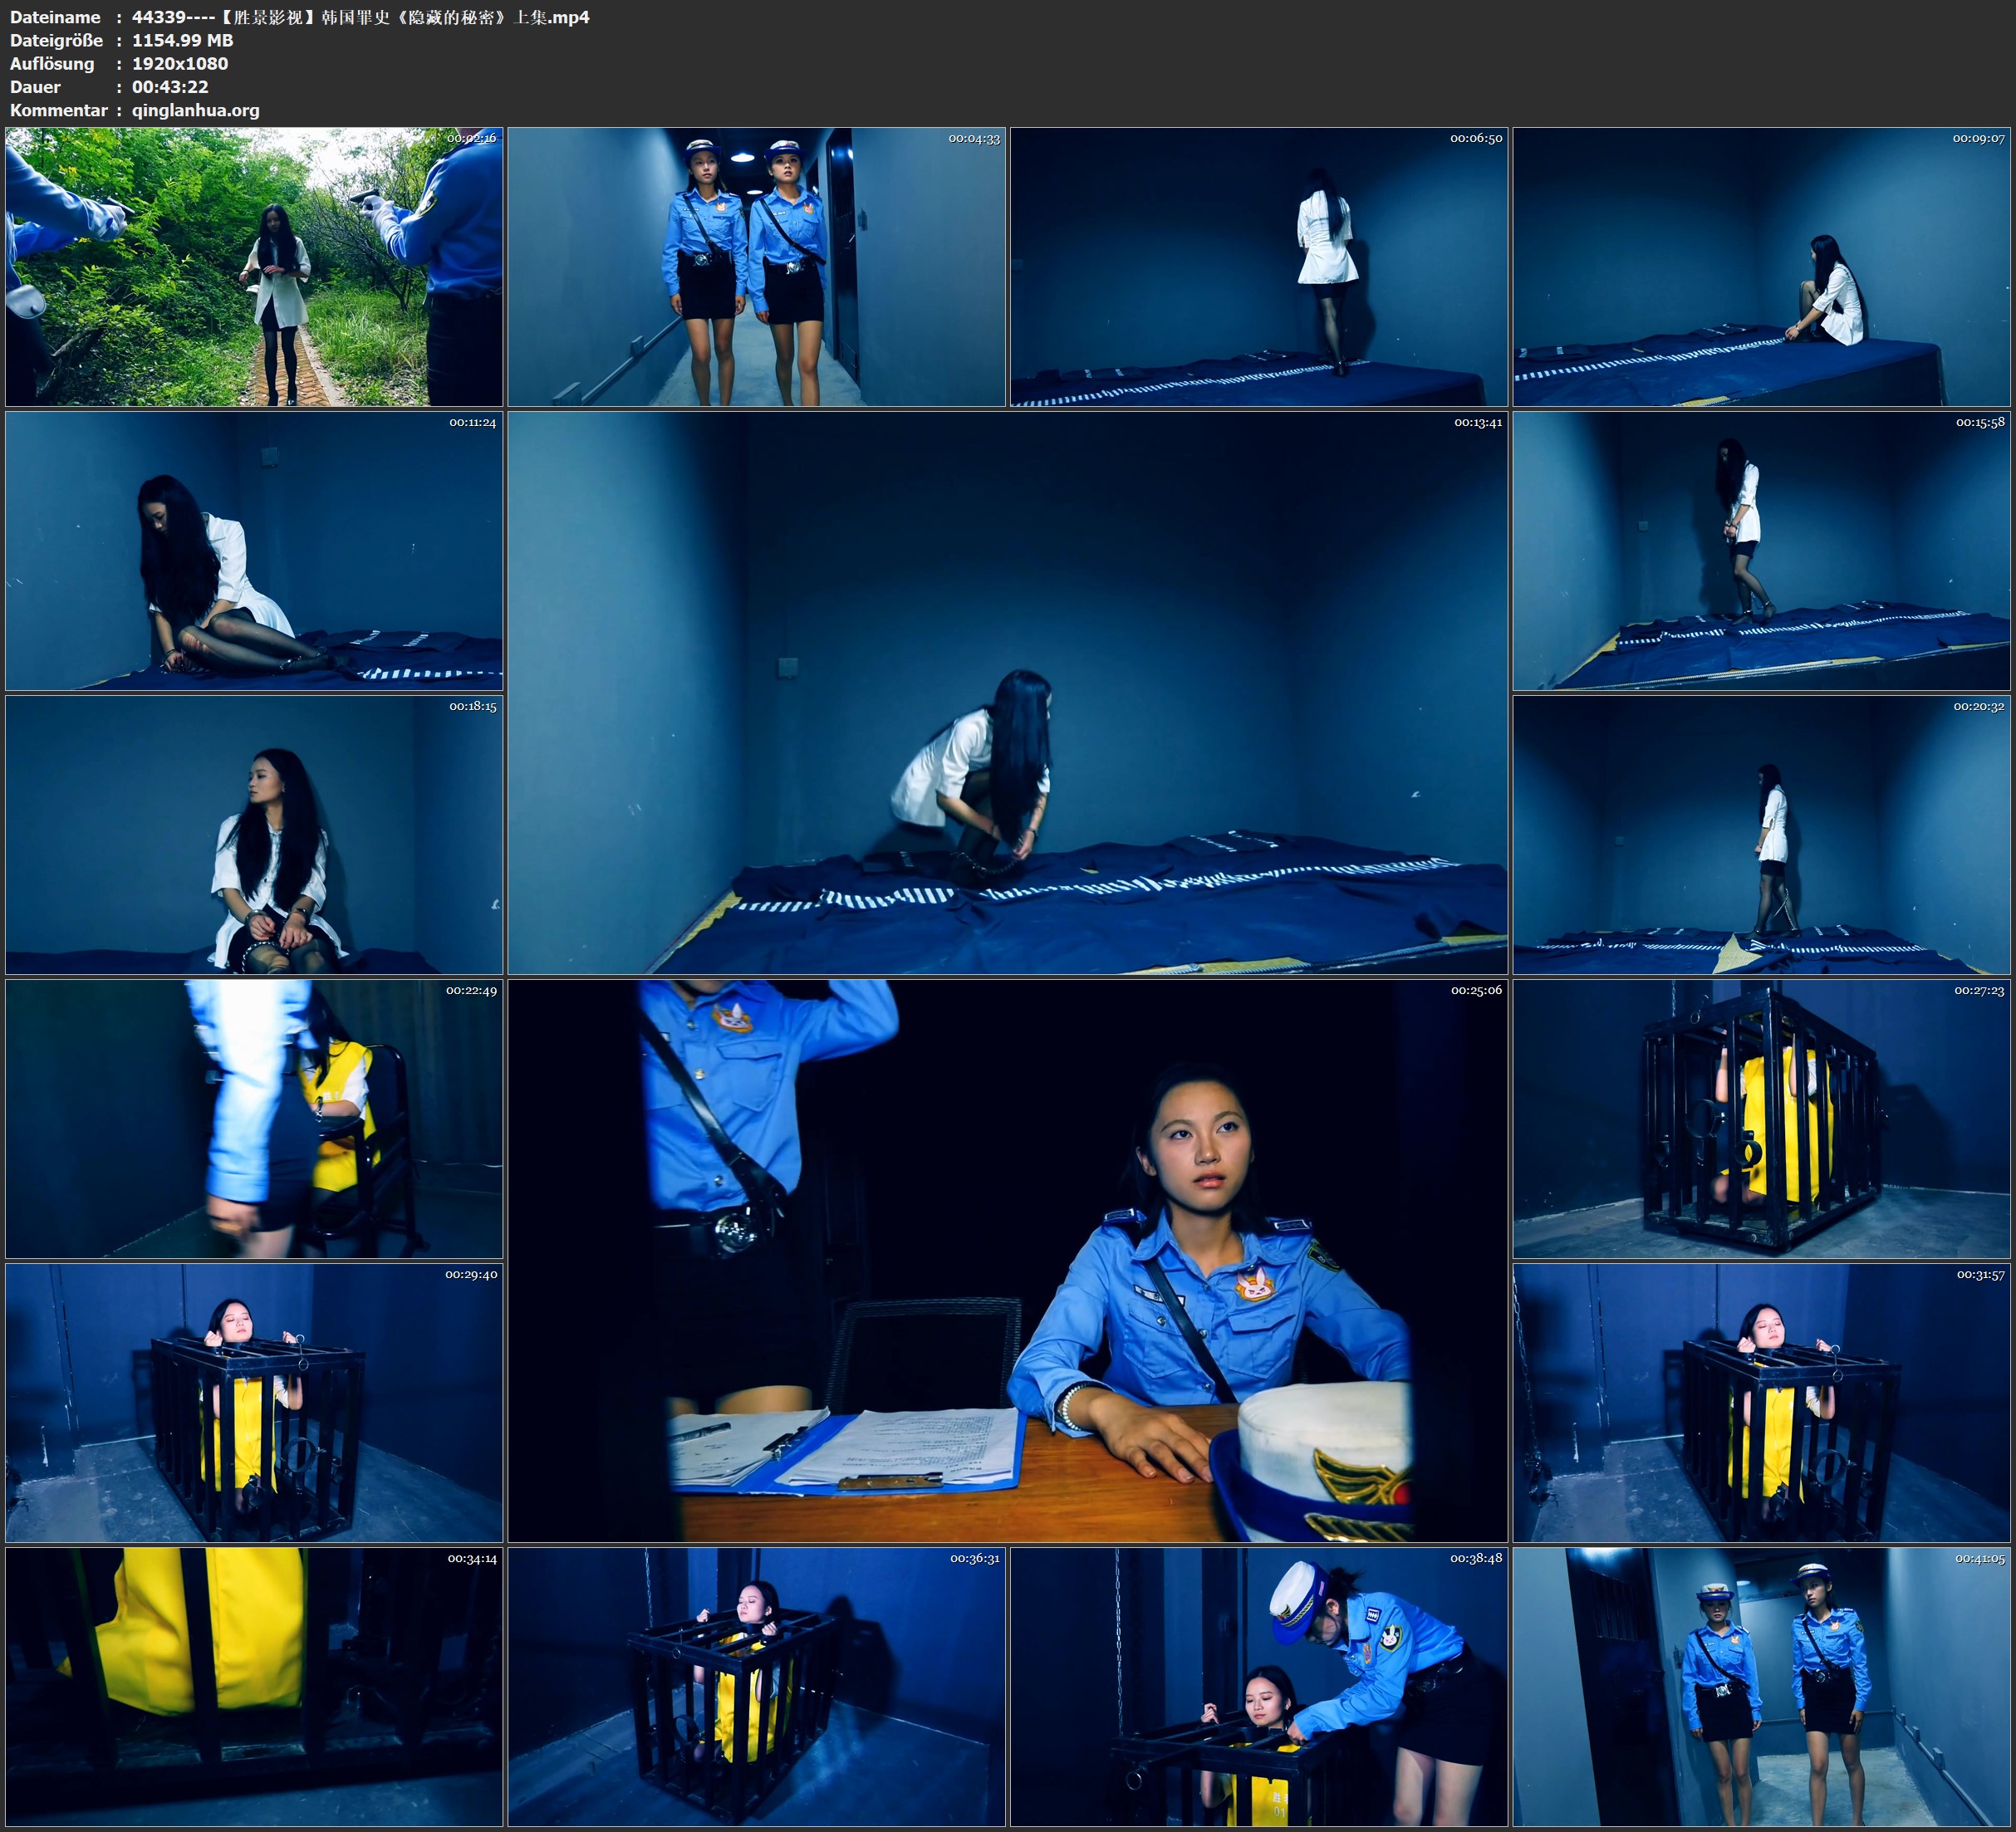Select the thumbnail at 00:04:33
The image size is (2016, 1832).
(756, 266)
